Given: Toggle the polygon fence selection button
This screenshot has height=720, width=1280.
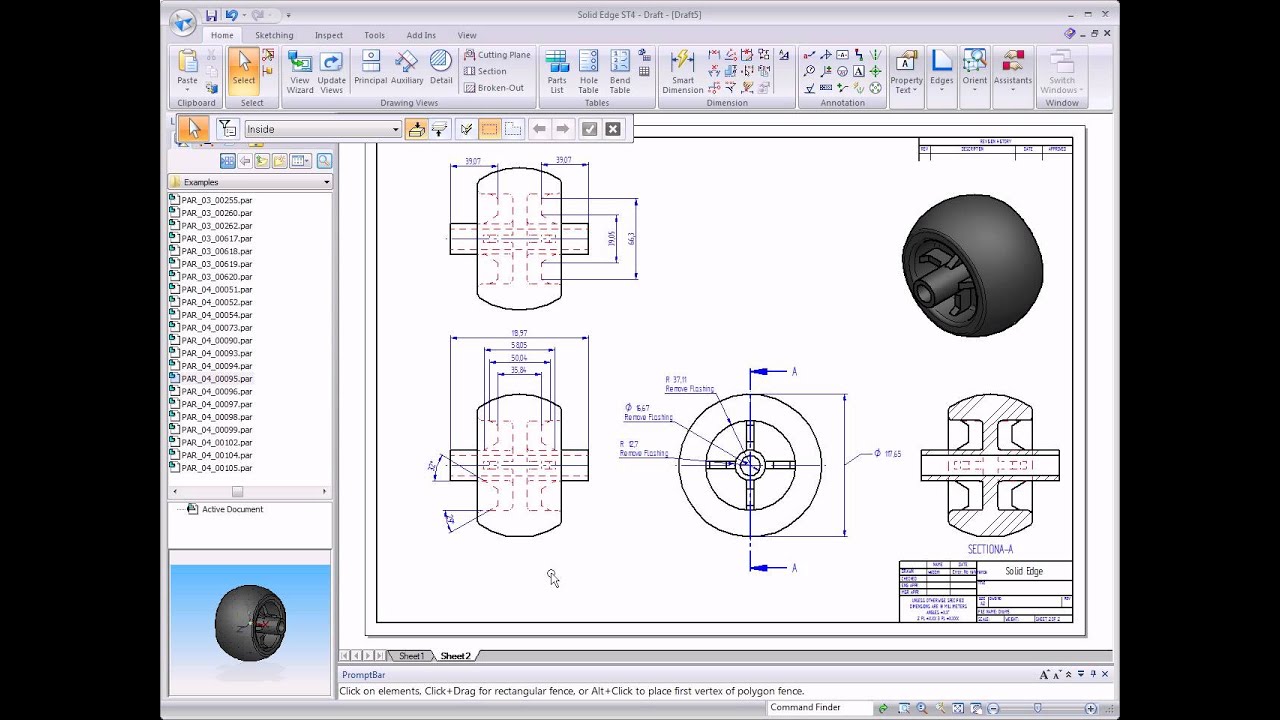Looking at the screenshot, I should [513, 129].
